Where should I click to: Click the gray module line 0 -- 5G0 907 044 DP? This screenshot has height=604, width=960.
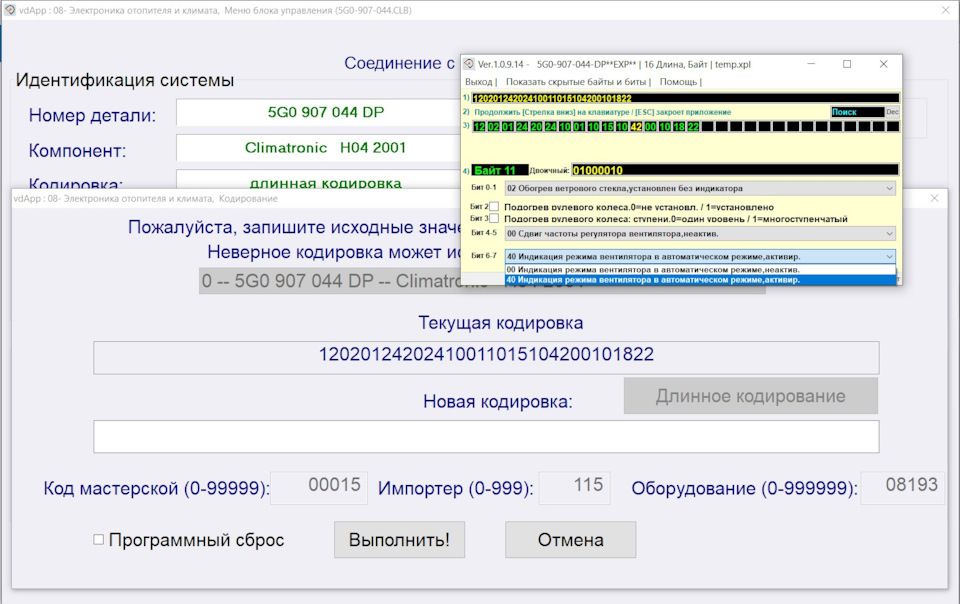(482, 281)
